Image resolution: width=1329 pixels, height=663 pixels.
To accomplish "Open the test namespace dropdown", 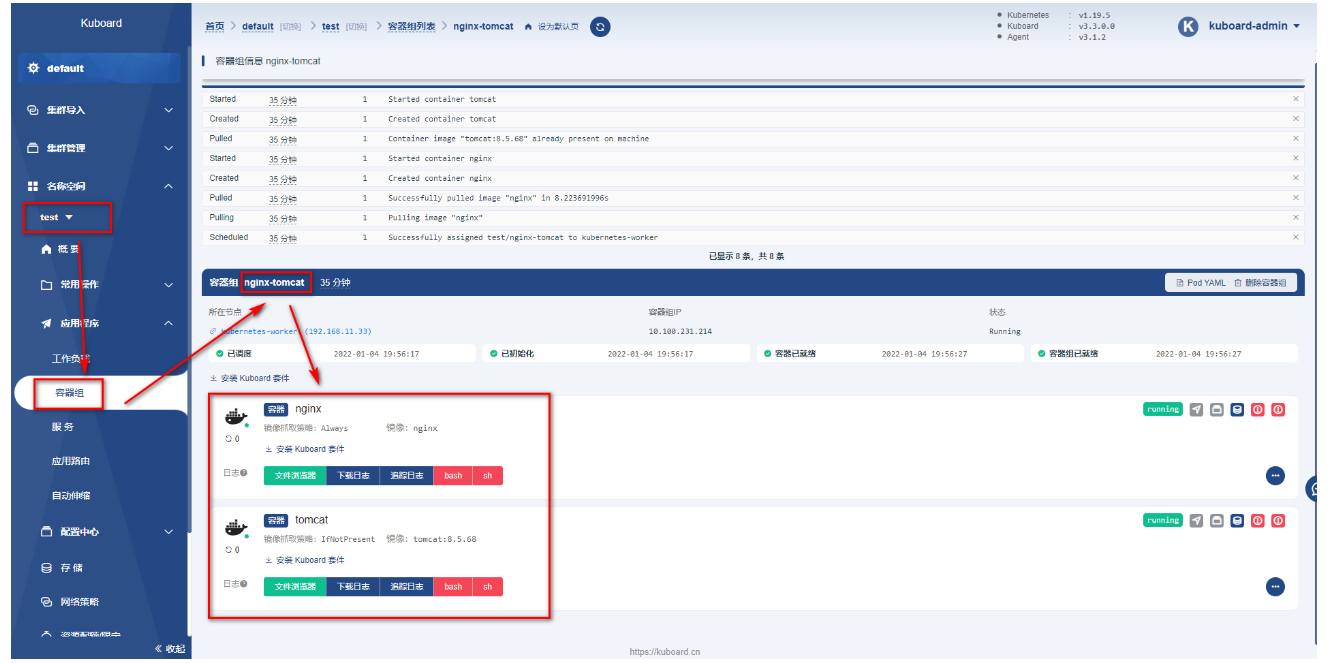I will 57,217.
